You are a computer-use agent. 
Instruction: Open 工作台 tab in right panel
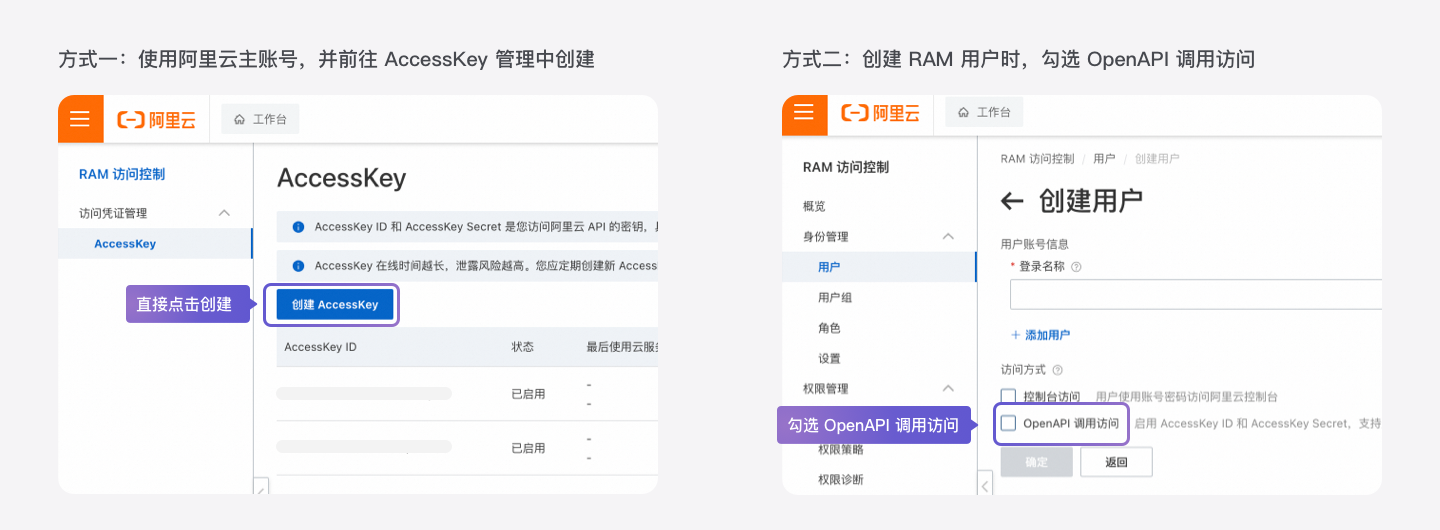[x=984, y=112]
